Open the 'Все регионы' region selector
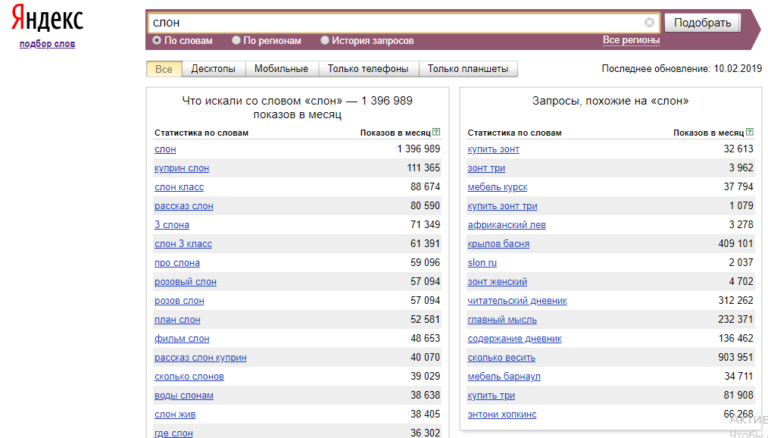 (631, 40)
